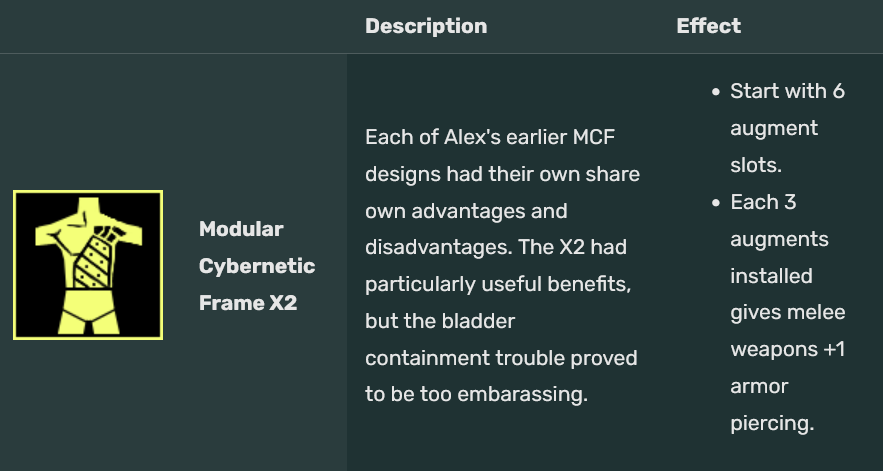883x471 pixels.
Task: Click the yellow border of the frame thumbnail
Action: tap(15, 265)
